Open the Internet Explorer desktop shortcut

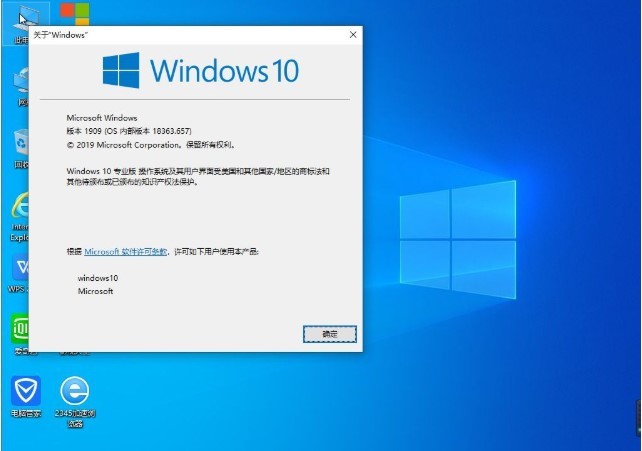(x=20, y=212)
